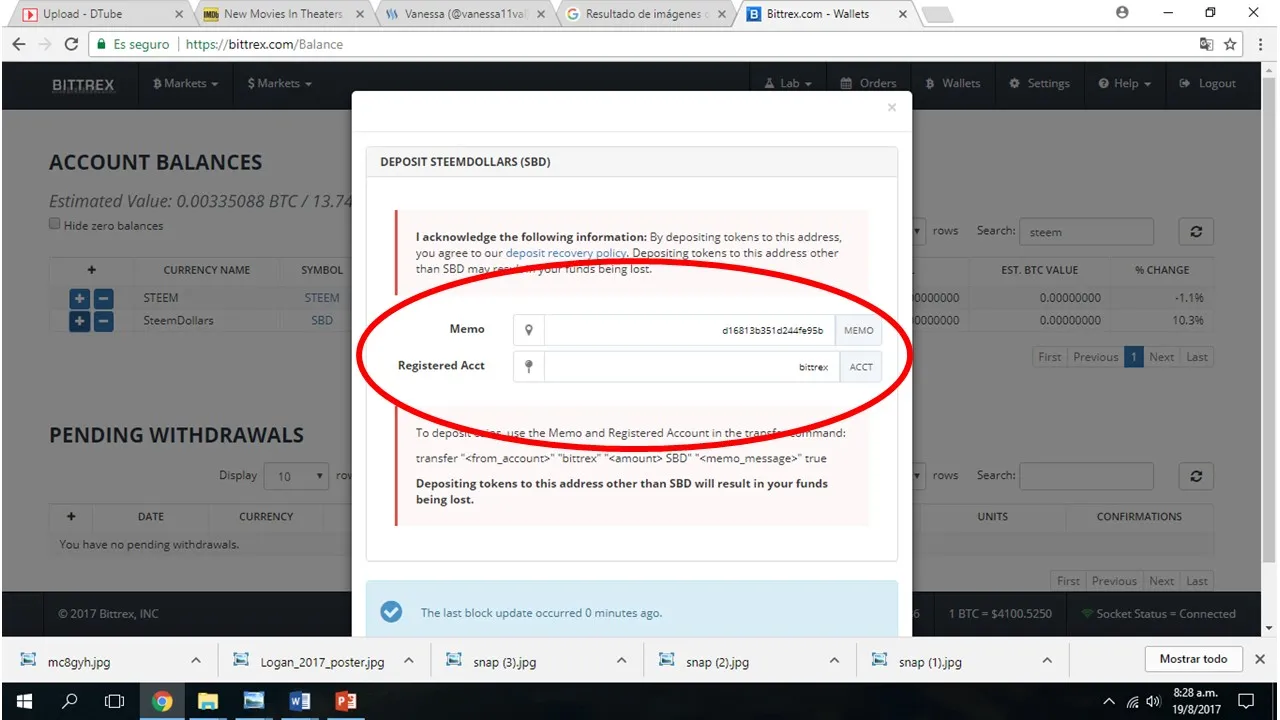This screenshot has width=1280, height=720.
Task: Click balances search field containing steem
Action: pyautogui.click(x=1086, y=232)
